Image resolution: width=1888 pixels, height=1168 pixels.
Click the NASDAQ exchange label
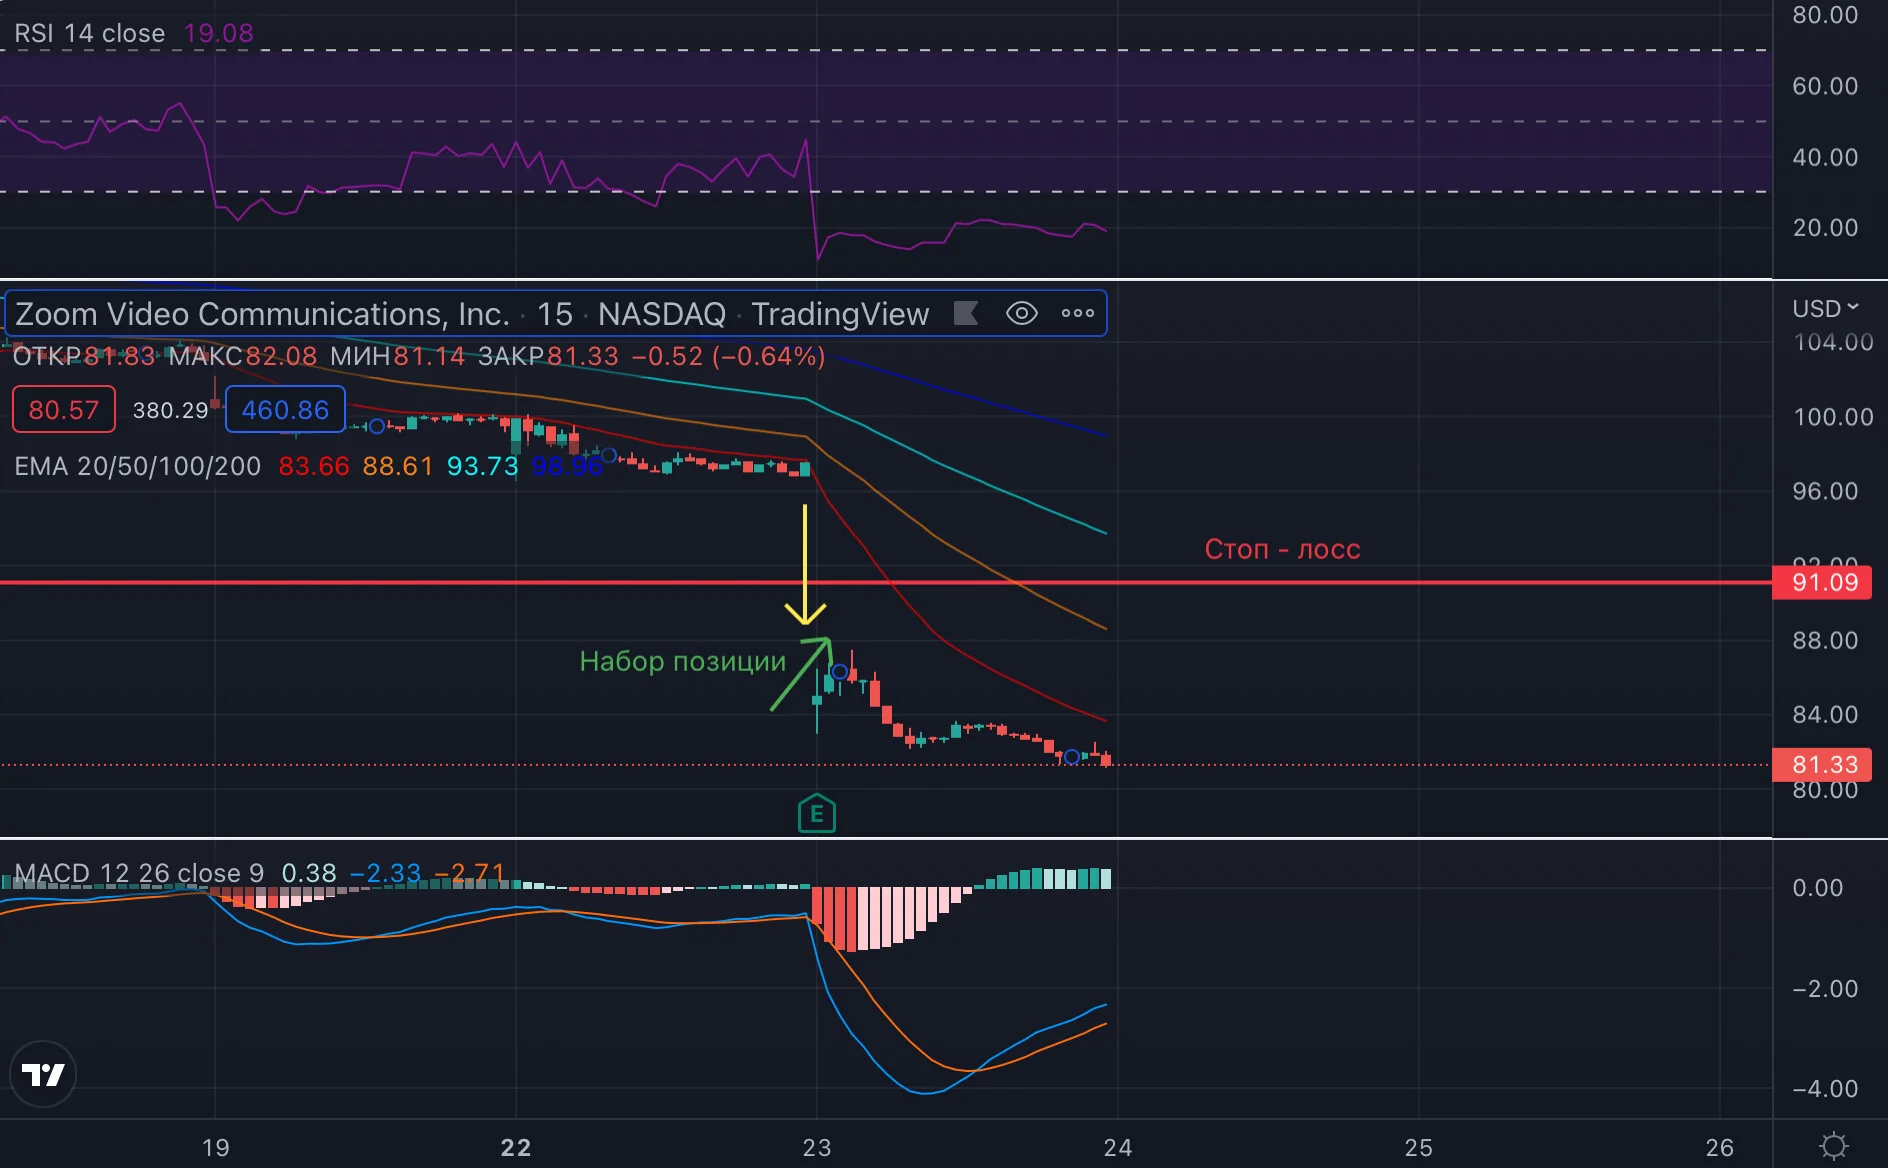pos(662,314)
